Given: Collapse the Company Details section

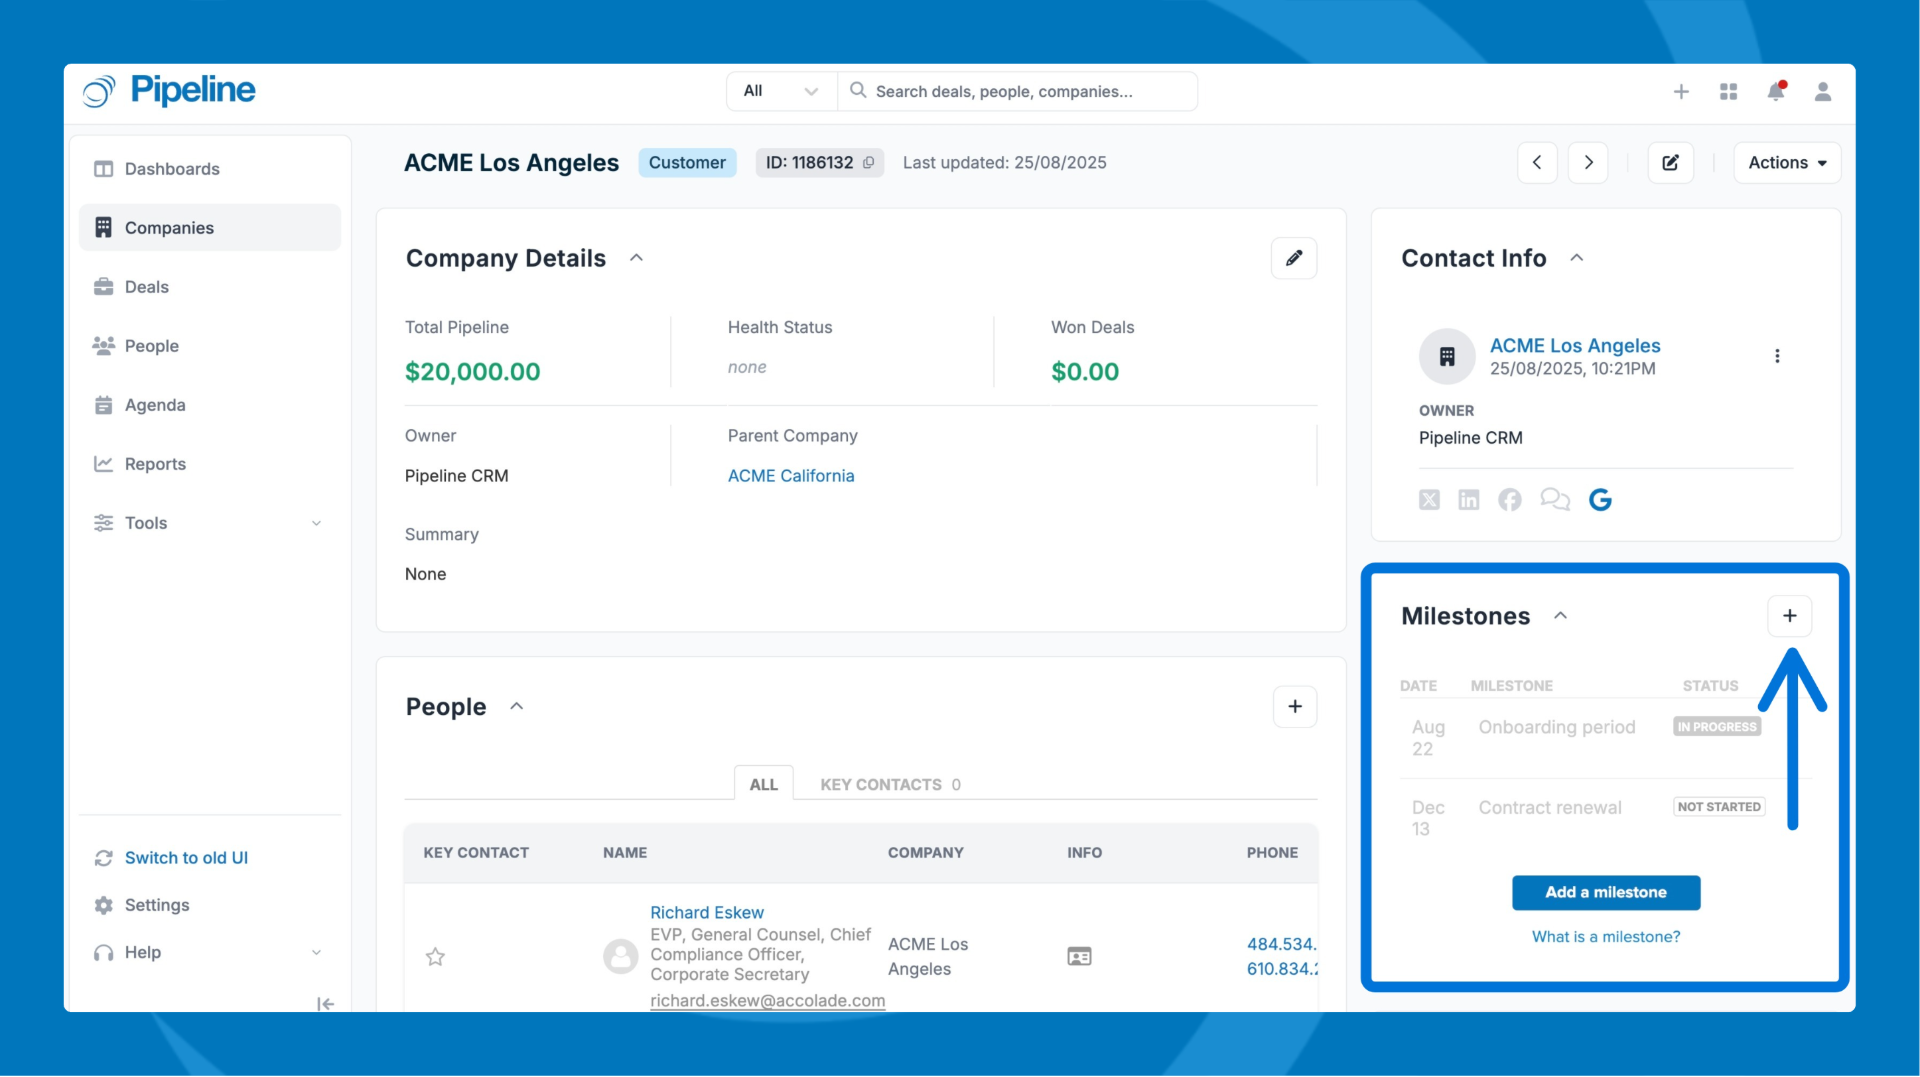Looking at the screenshot, I should click(636, 258).
